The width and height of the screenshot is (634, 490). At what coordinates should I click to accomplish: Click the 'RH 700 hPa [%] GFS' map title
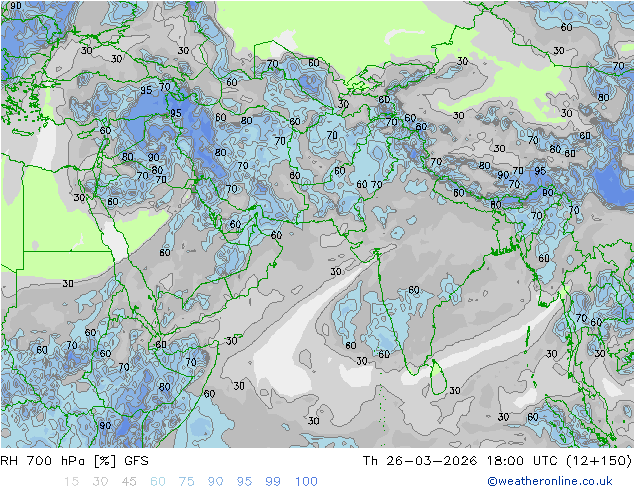coord(74,461)
